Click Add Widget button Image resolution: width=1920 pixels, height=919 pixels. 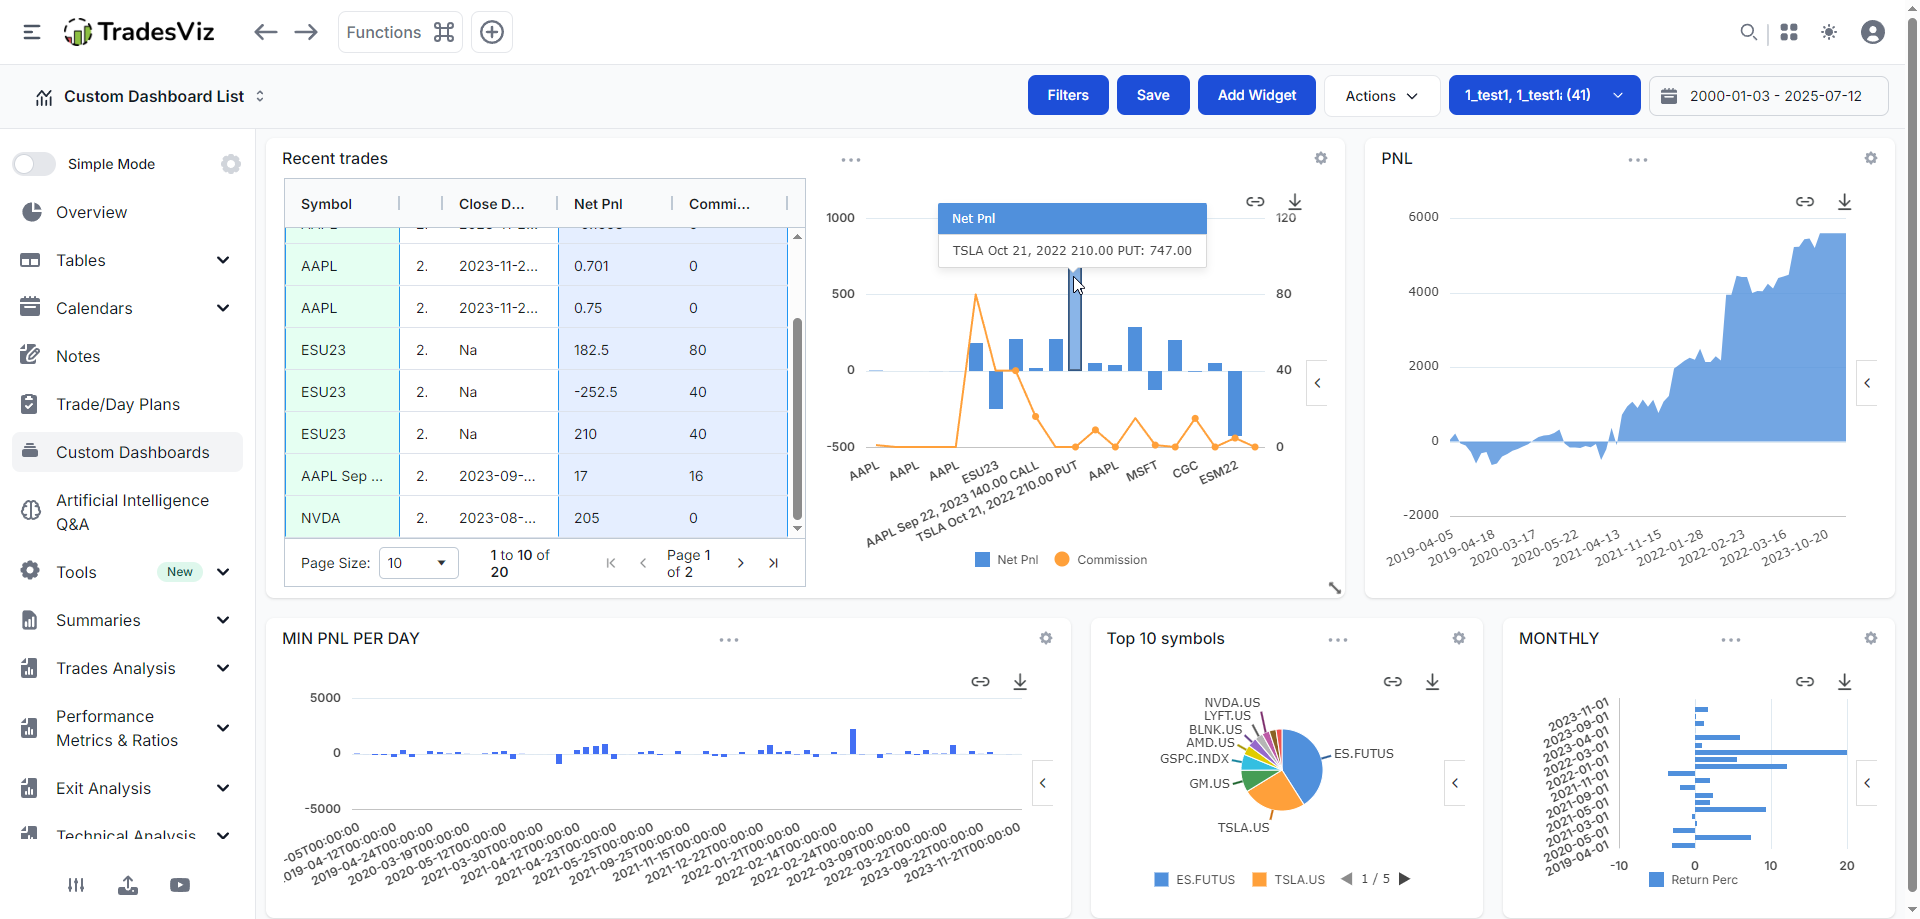pyautogui.click(x=1257, y=95)
